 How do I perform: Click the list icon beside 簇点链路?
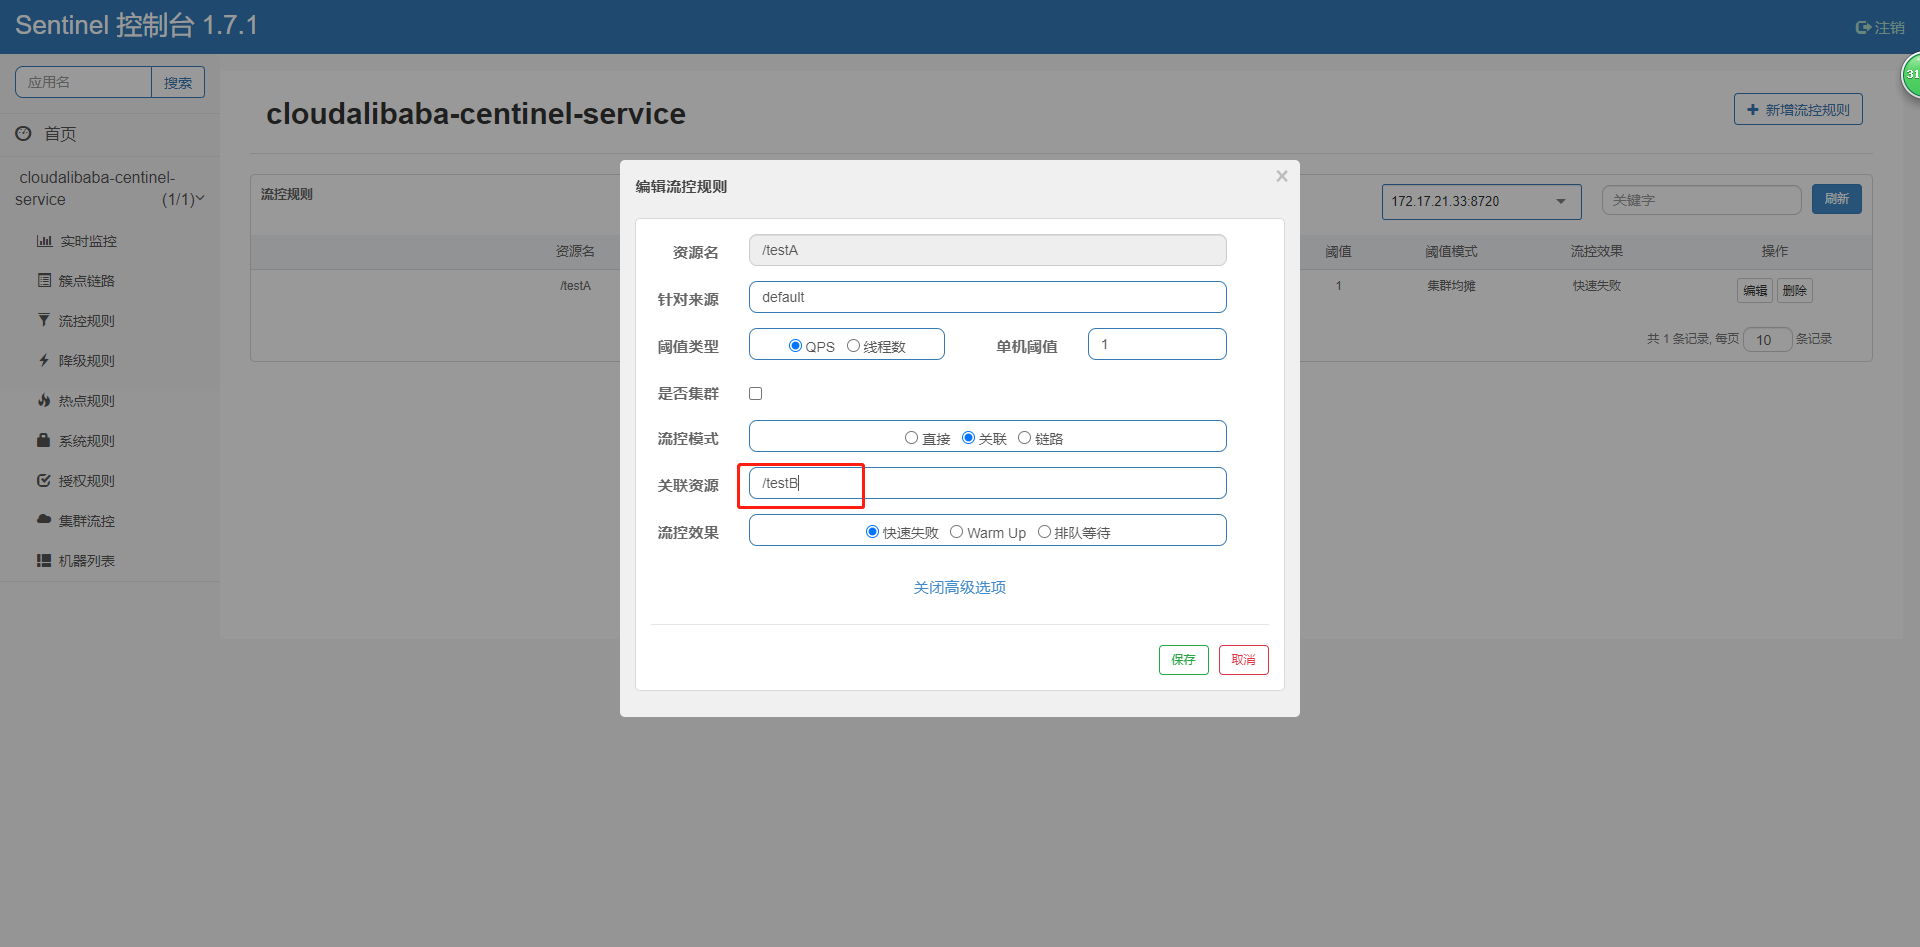(x=44, y=280)
